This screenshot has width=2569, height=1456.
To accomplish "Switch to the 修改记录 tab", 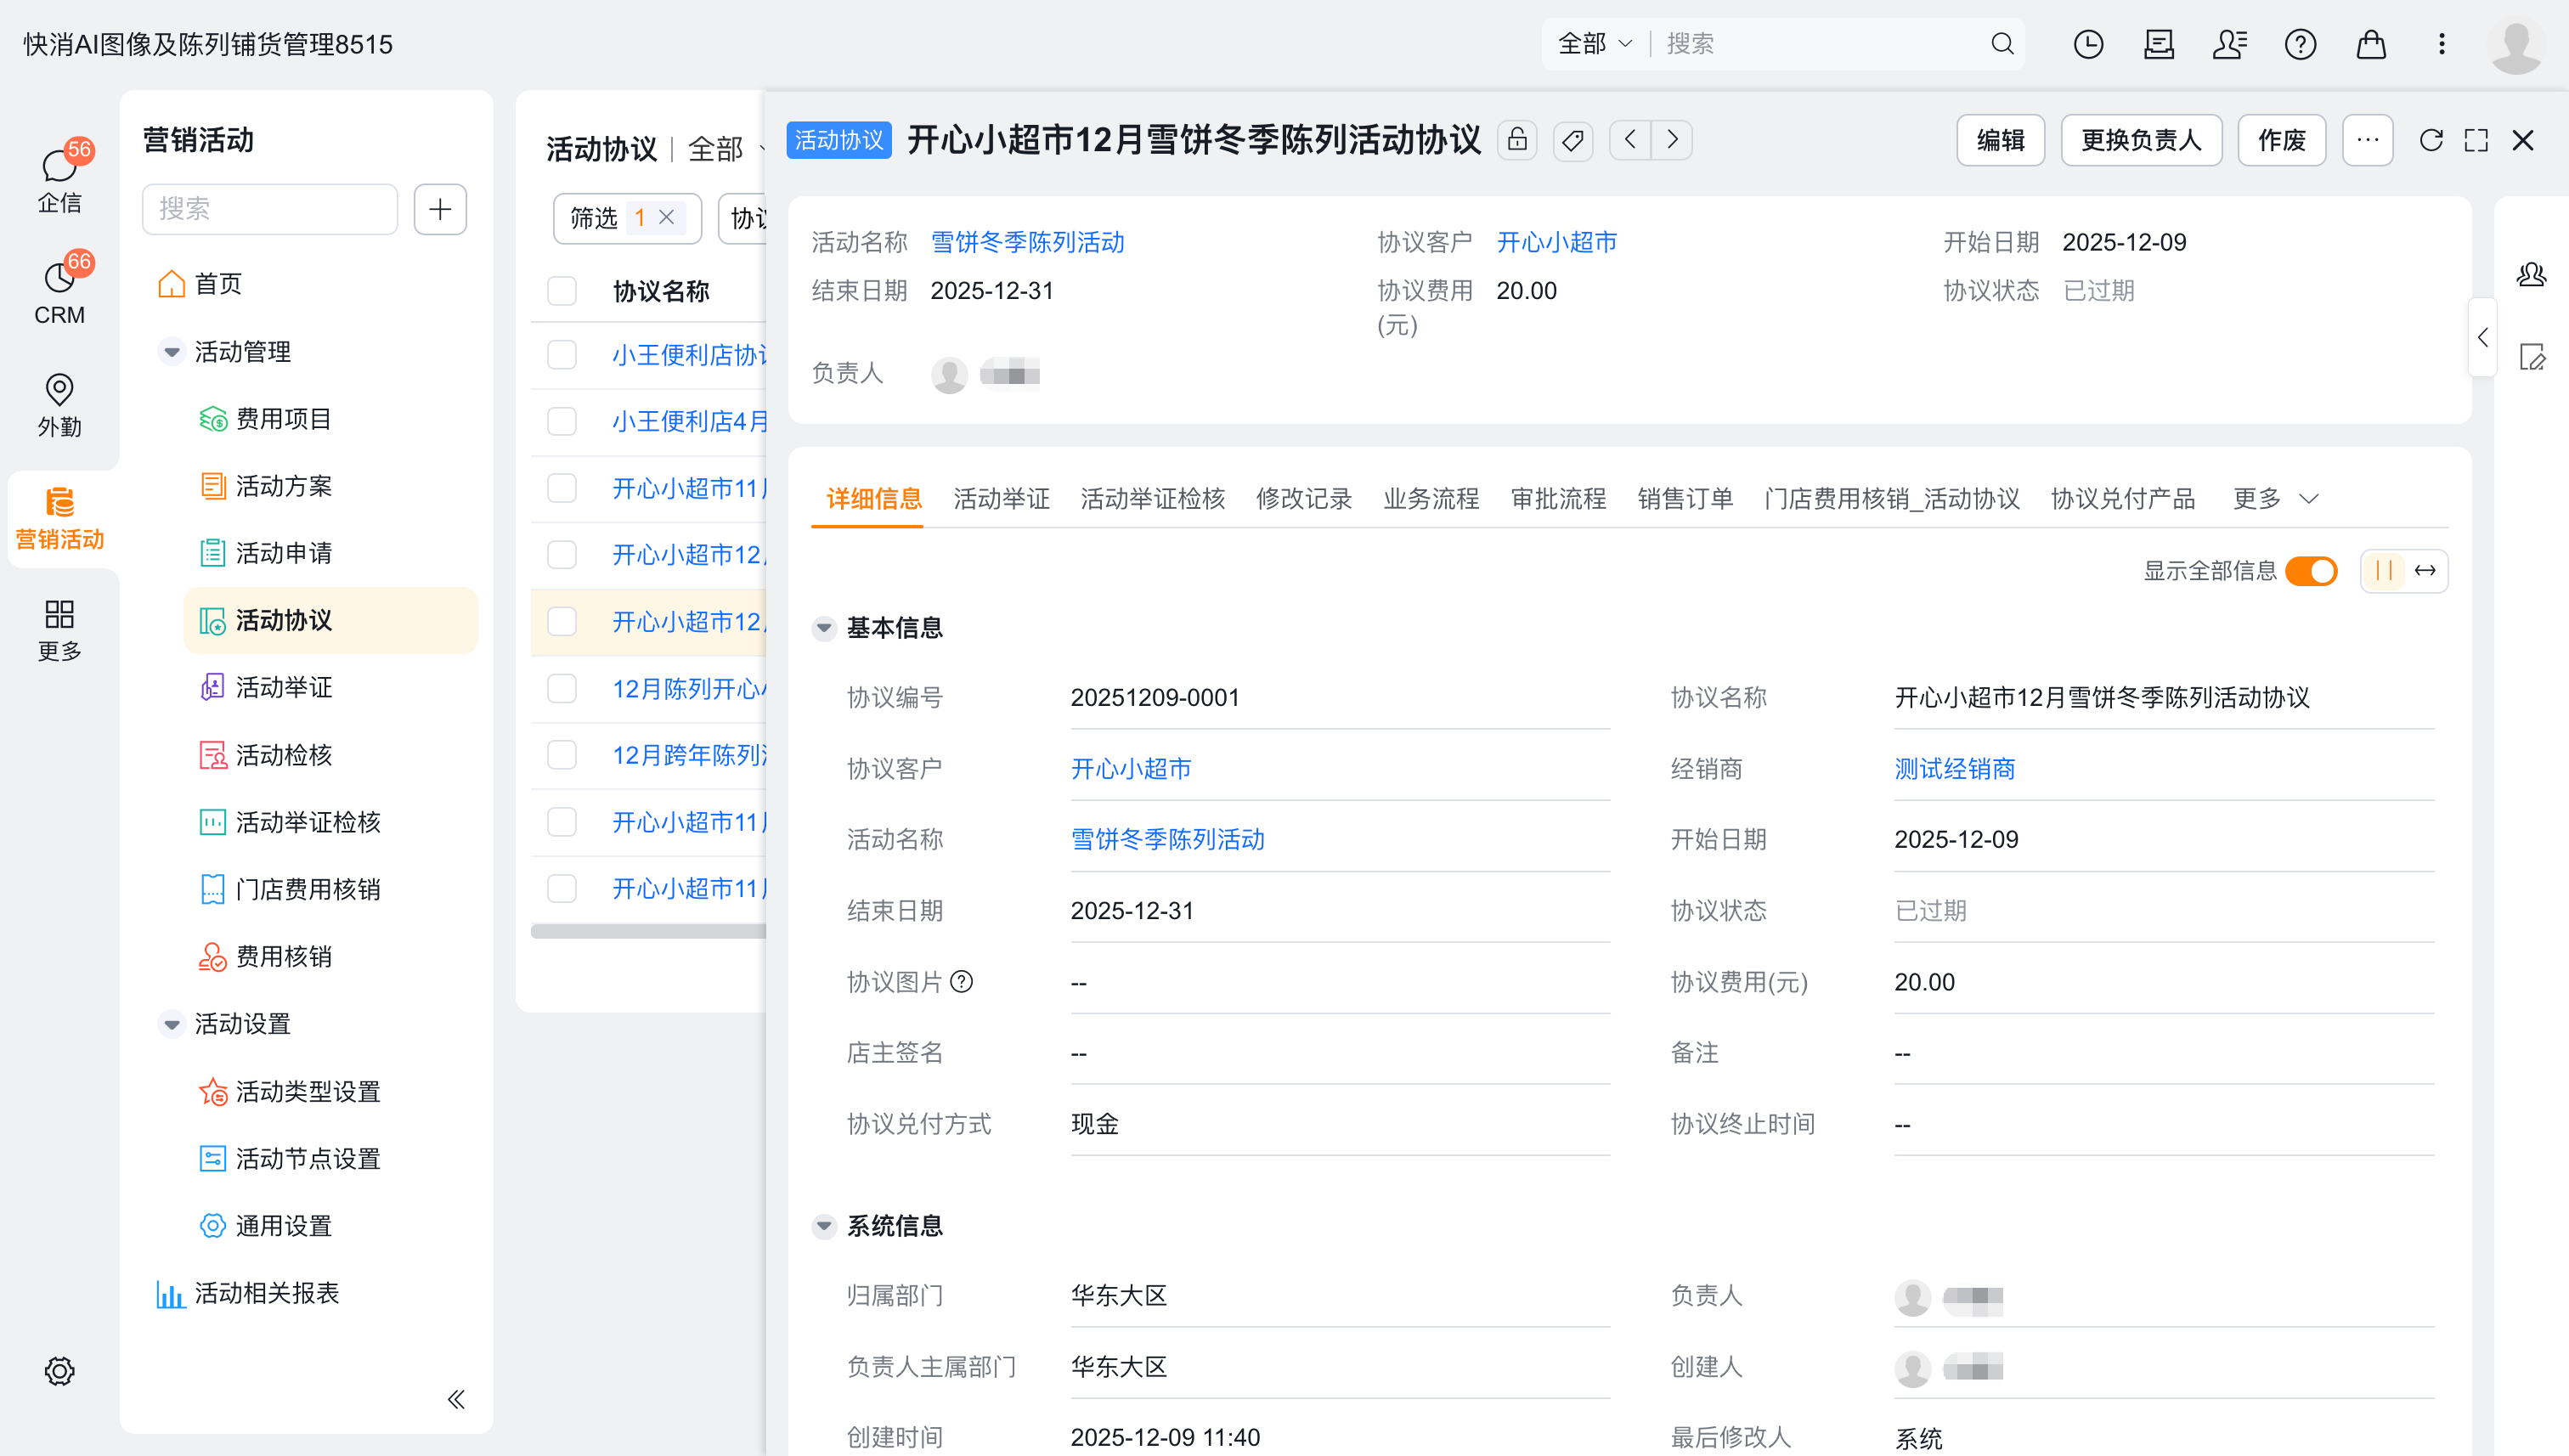I will coord(1304,498).
